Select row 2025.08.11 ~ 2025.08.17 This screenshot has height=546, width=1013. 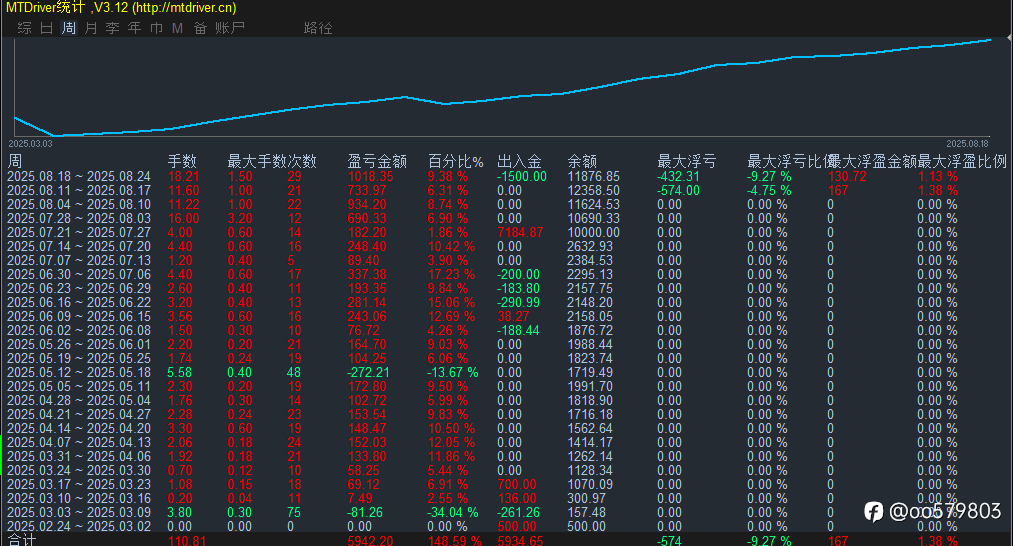(506, 191)
